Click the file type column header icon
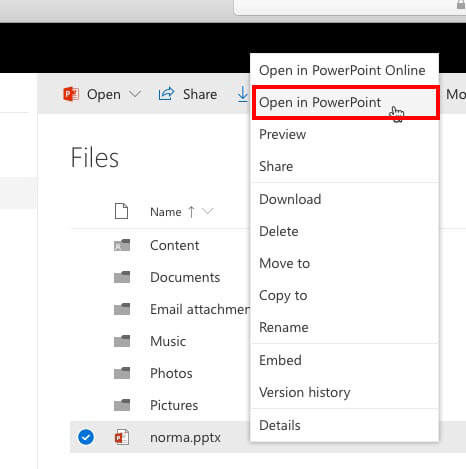466x469 pixels. coord(121,211)
